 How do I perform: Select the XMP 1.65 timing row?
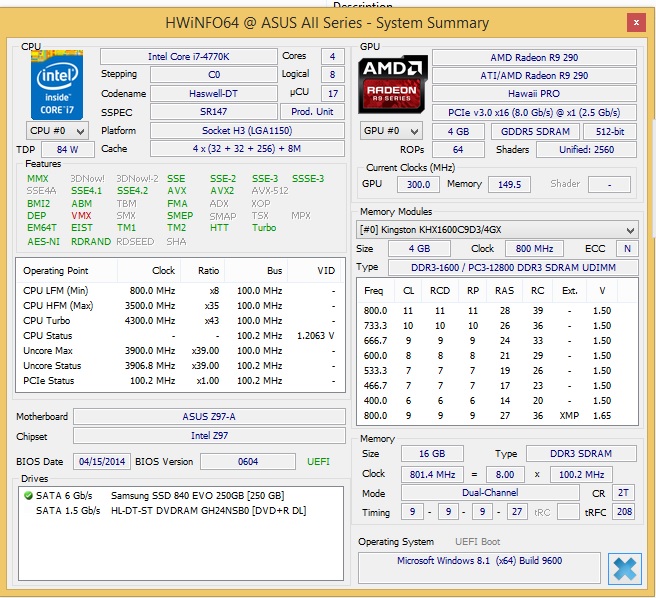[497, 416]
